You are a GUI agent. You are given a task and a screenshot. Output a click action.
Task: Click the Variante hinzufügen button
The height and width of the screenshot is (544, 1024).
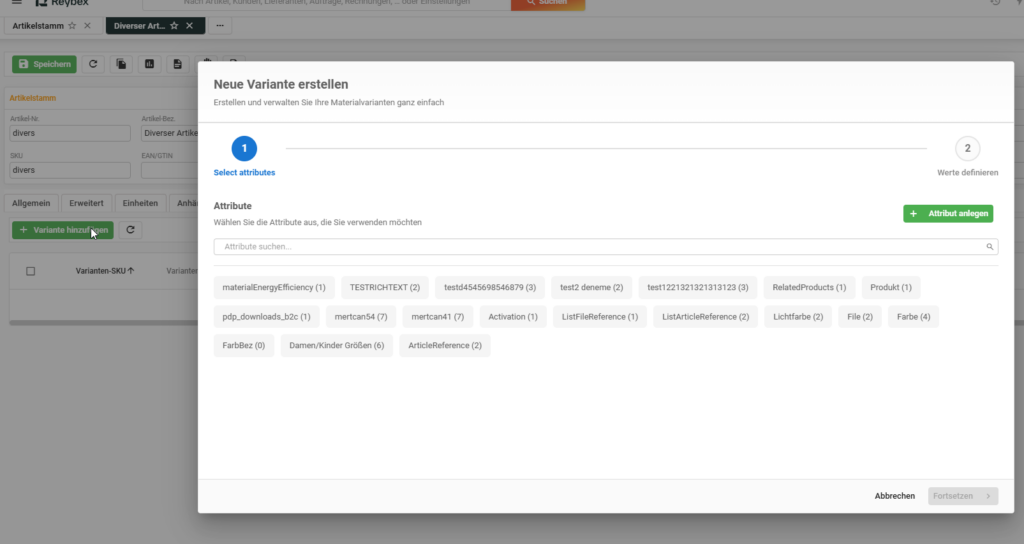click(x=63, y=230)
